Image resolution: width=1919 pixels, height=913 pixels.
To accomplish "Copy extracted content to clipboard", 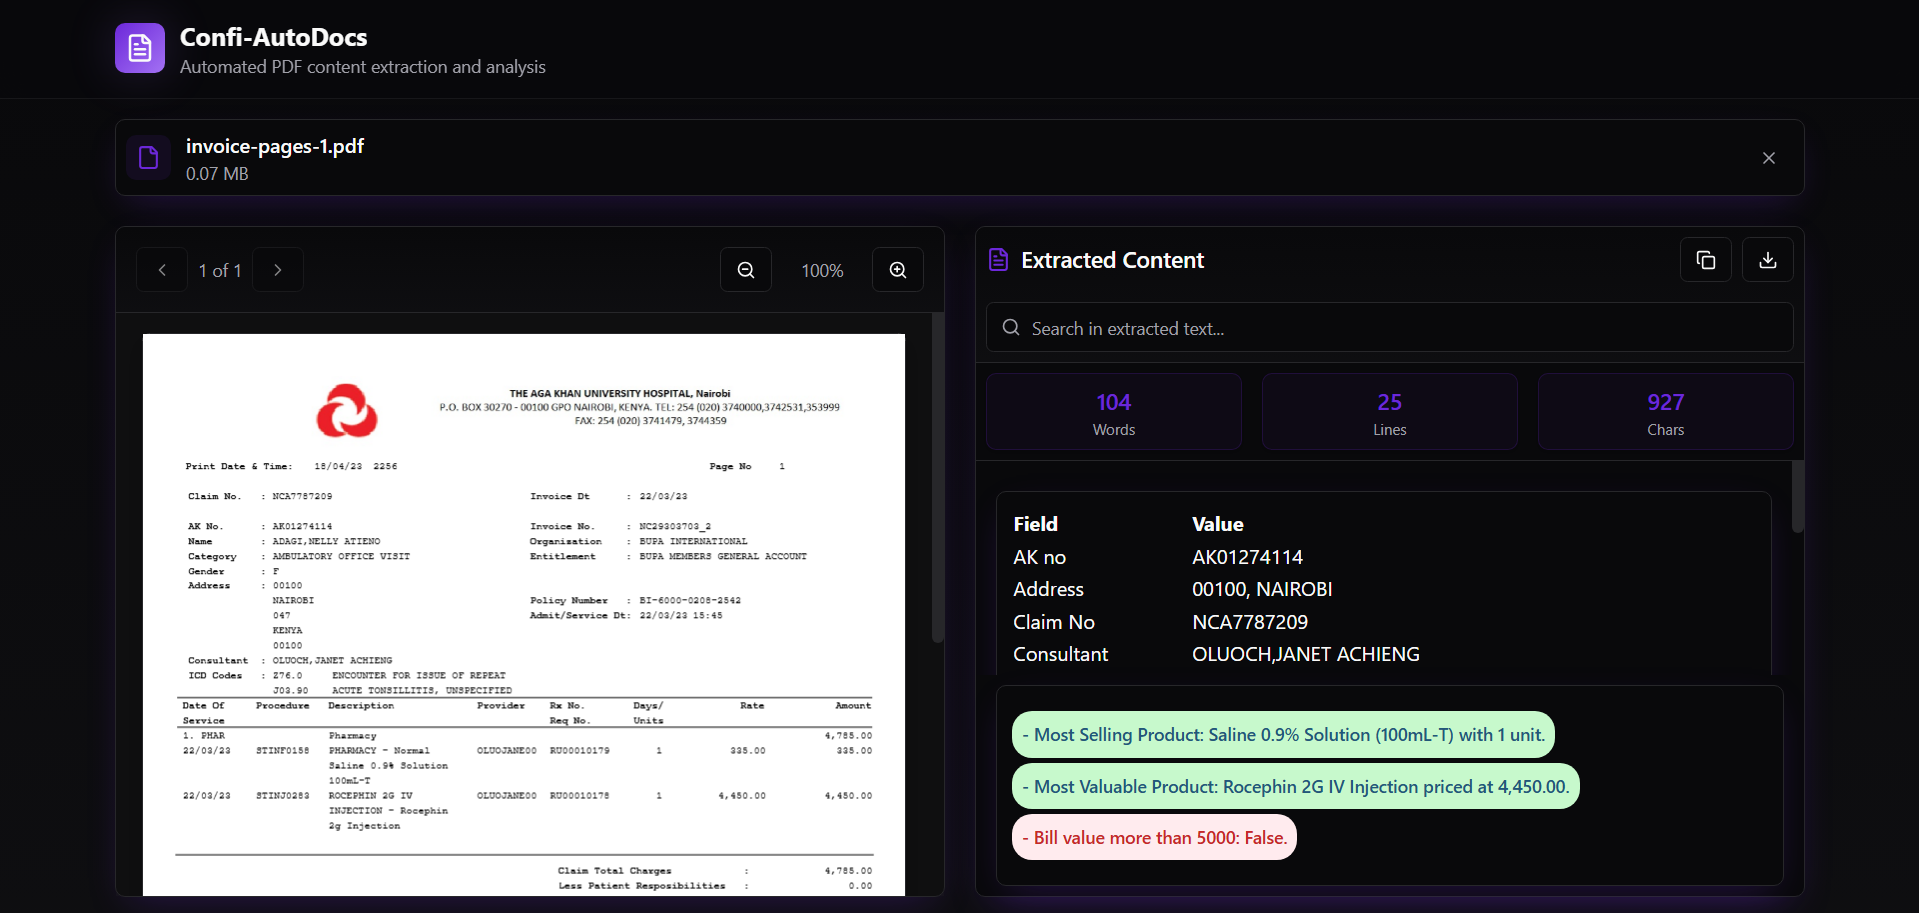I will pos(1706,260).
